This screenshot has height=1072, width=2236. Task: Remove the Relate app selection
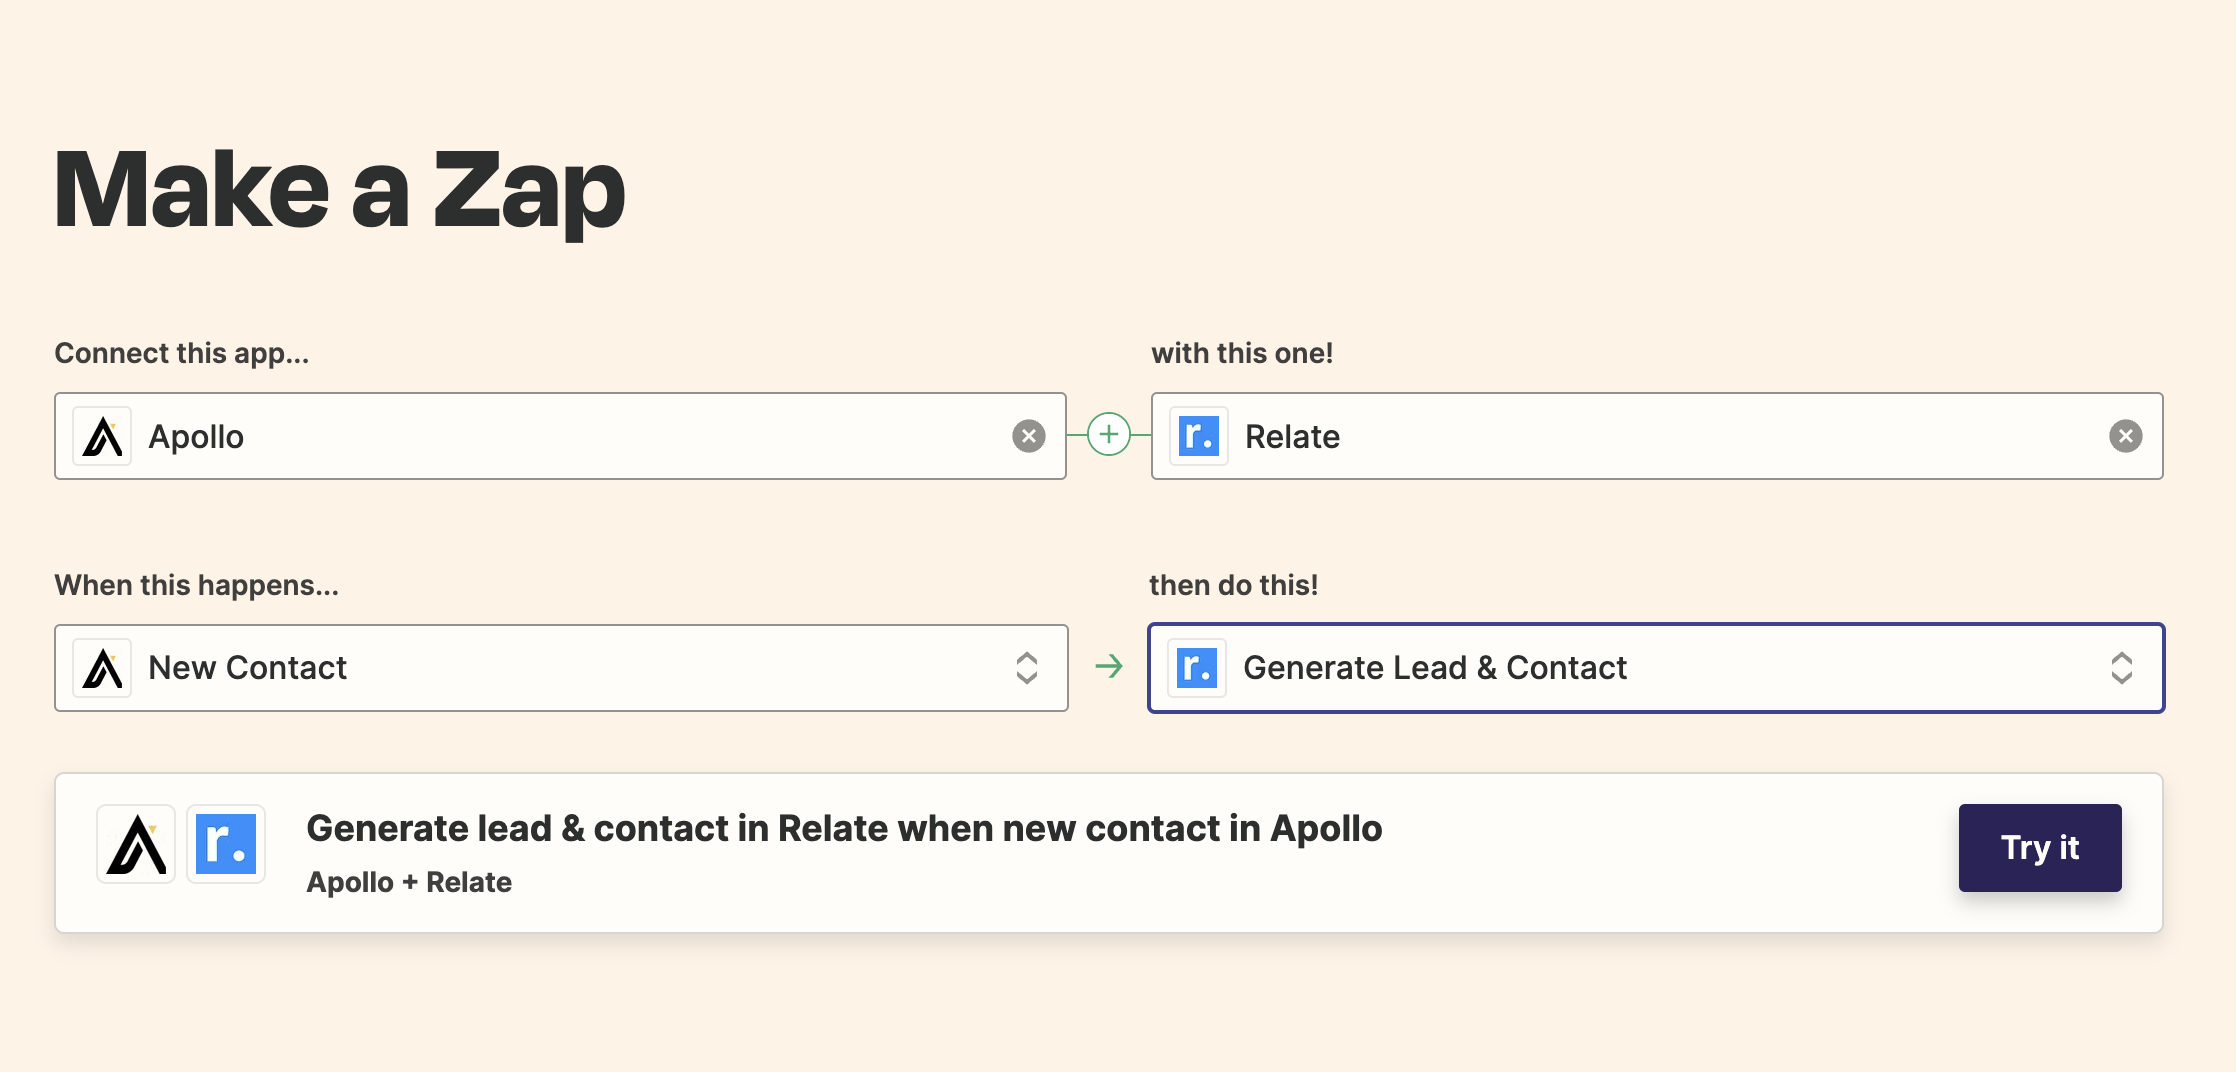(2125, 436)
